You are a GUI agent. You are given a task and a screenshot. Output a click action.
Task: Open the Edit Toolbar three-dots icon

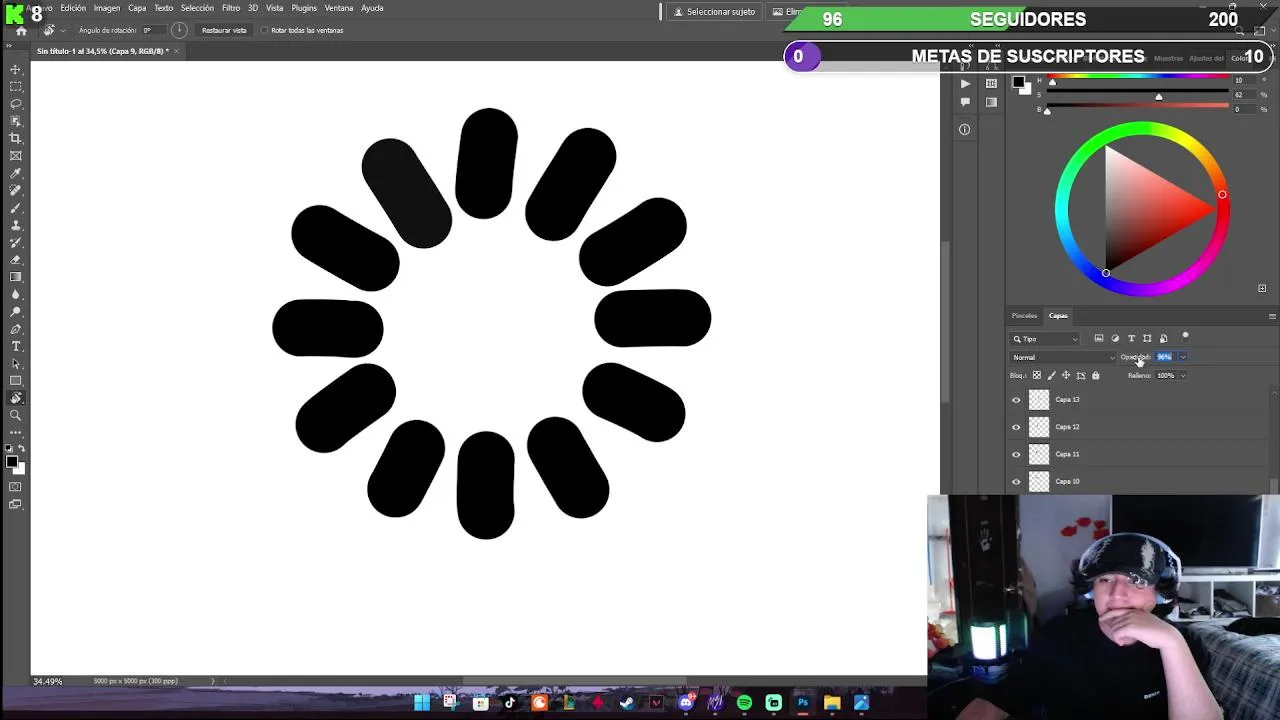(x=16, y=432)
